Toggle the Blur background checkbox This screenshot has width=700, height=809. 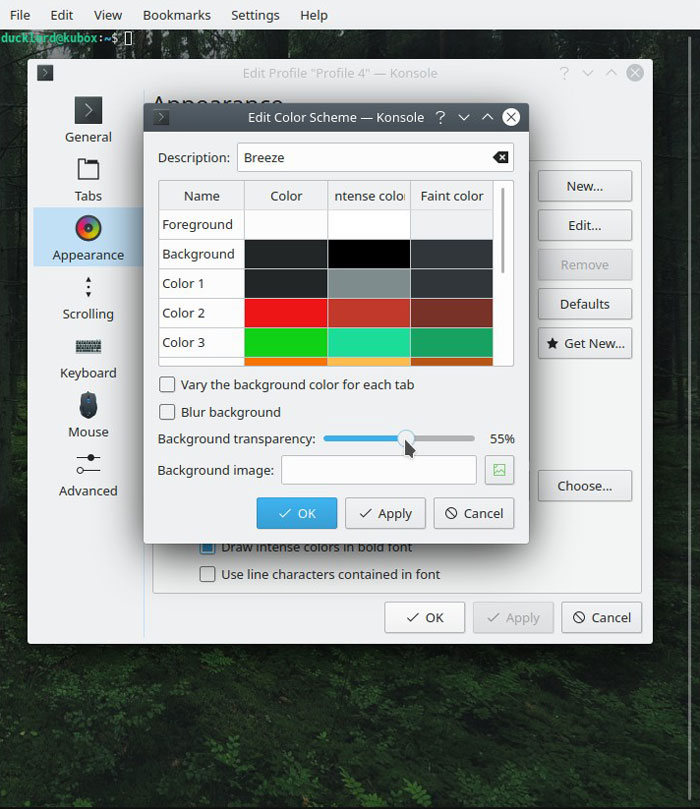tap(168, 412)
